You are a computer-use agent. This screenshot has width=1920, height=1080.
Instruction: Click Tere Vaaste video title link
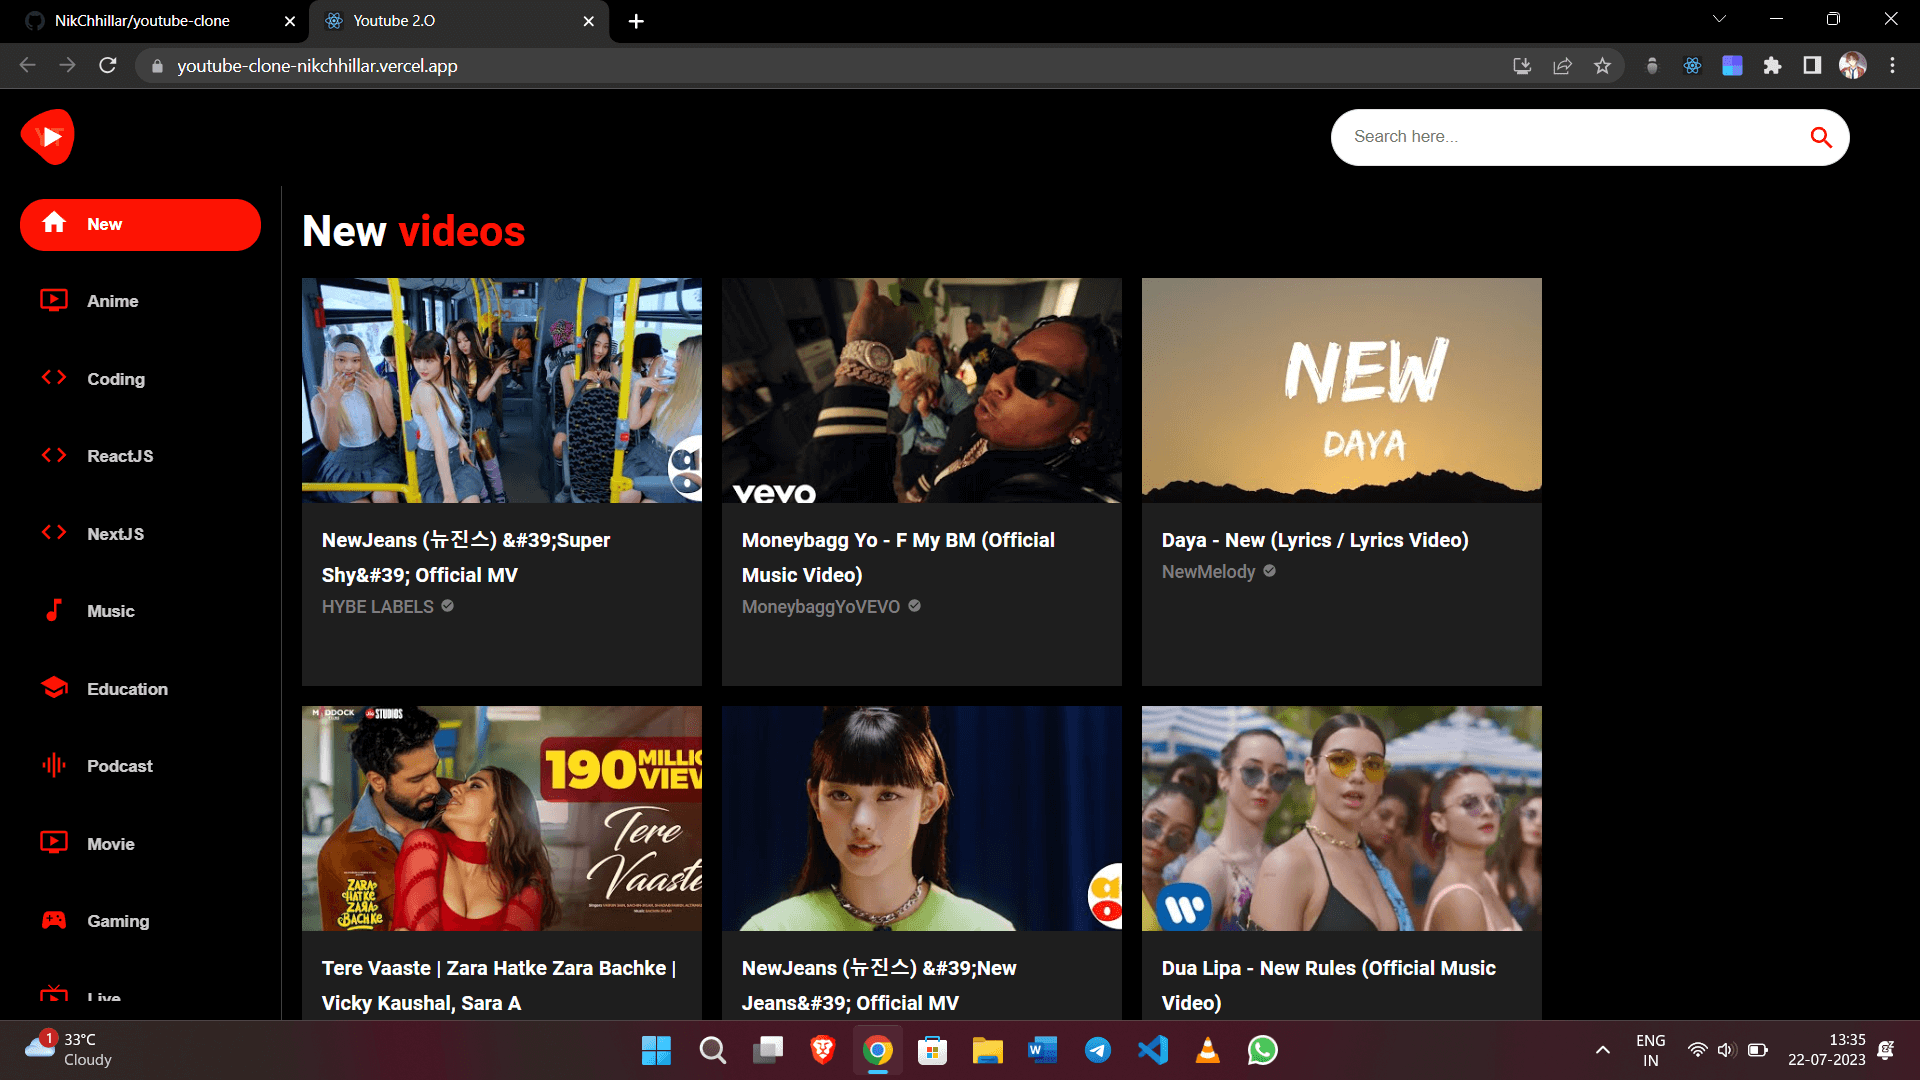499,985
